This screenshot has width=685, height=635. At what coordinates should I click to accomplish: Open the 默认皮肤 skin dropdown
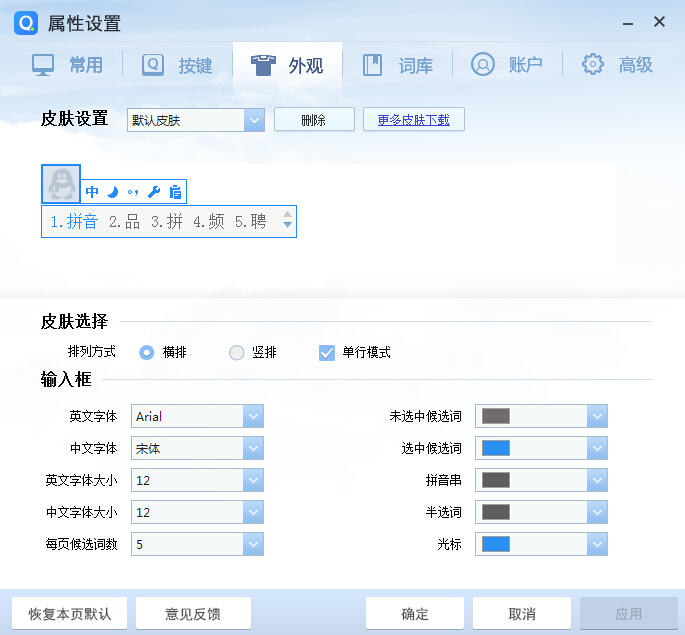pyautogui.click(x=254, y=120)
